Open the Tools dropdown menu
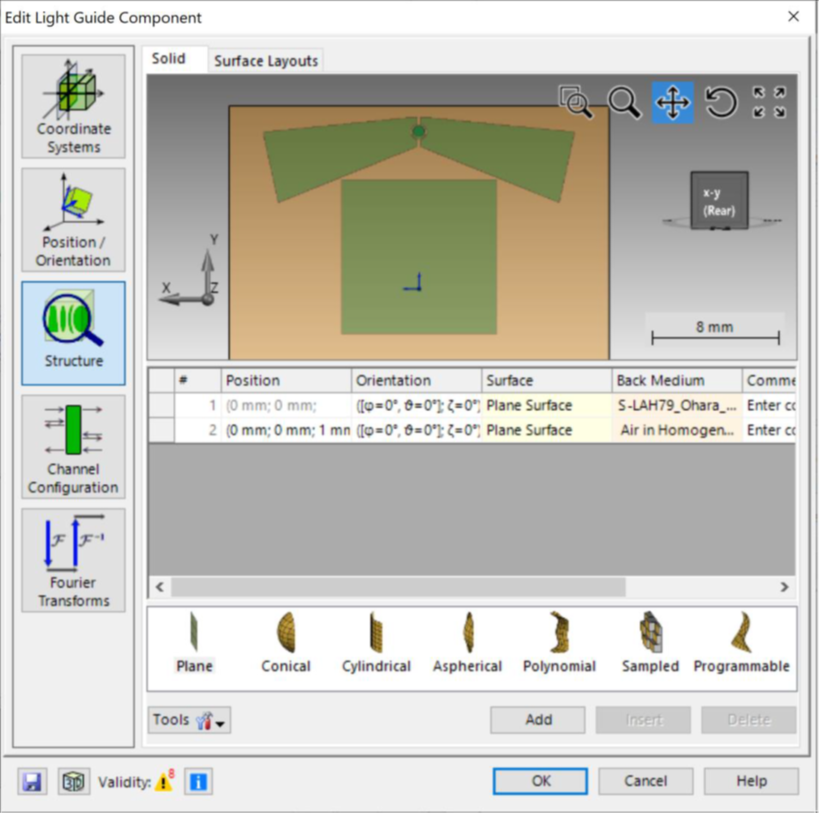 (189, 720)
